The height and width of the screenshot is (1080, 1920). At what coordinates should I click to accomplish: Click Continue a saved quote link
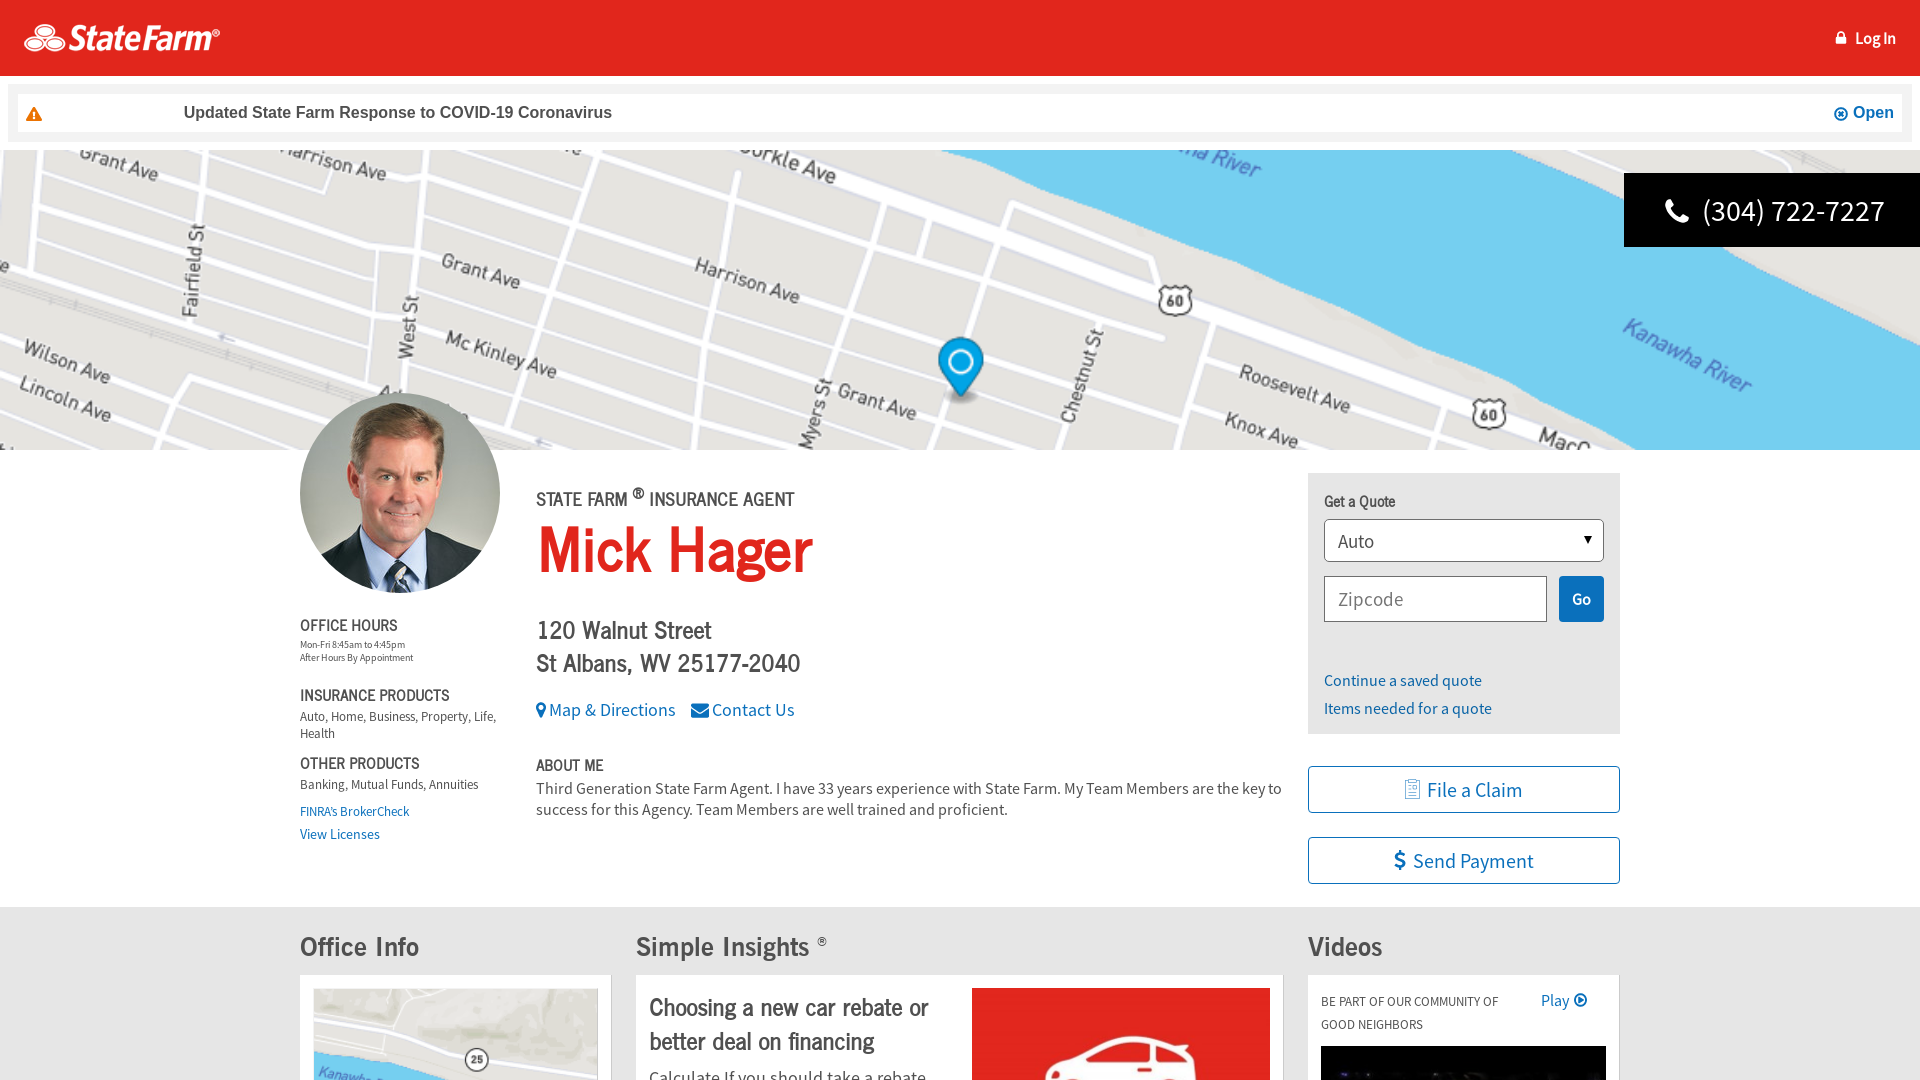[x=1402, y=680]
